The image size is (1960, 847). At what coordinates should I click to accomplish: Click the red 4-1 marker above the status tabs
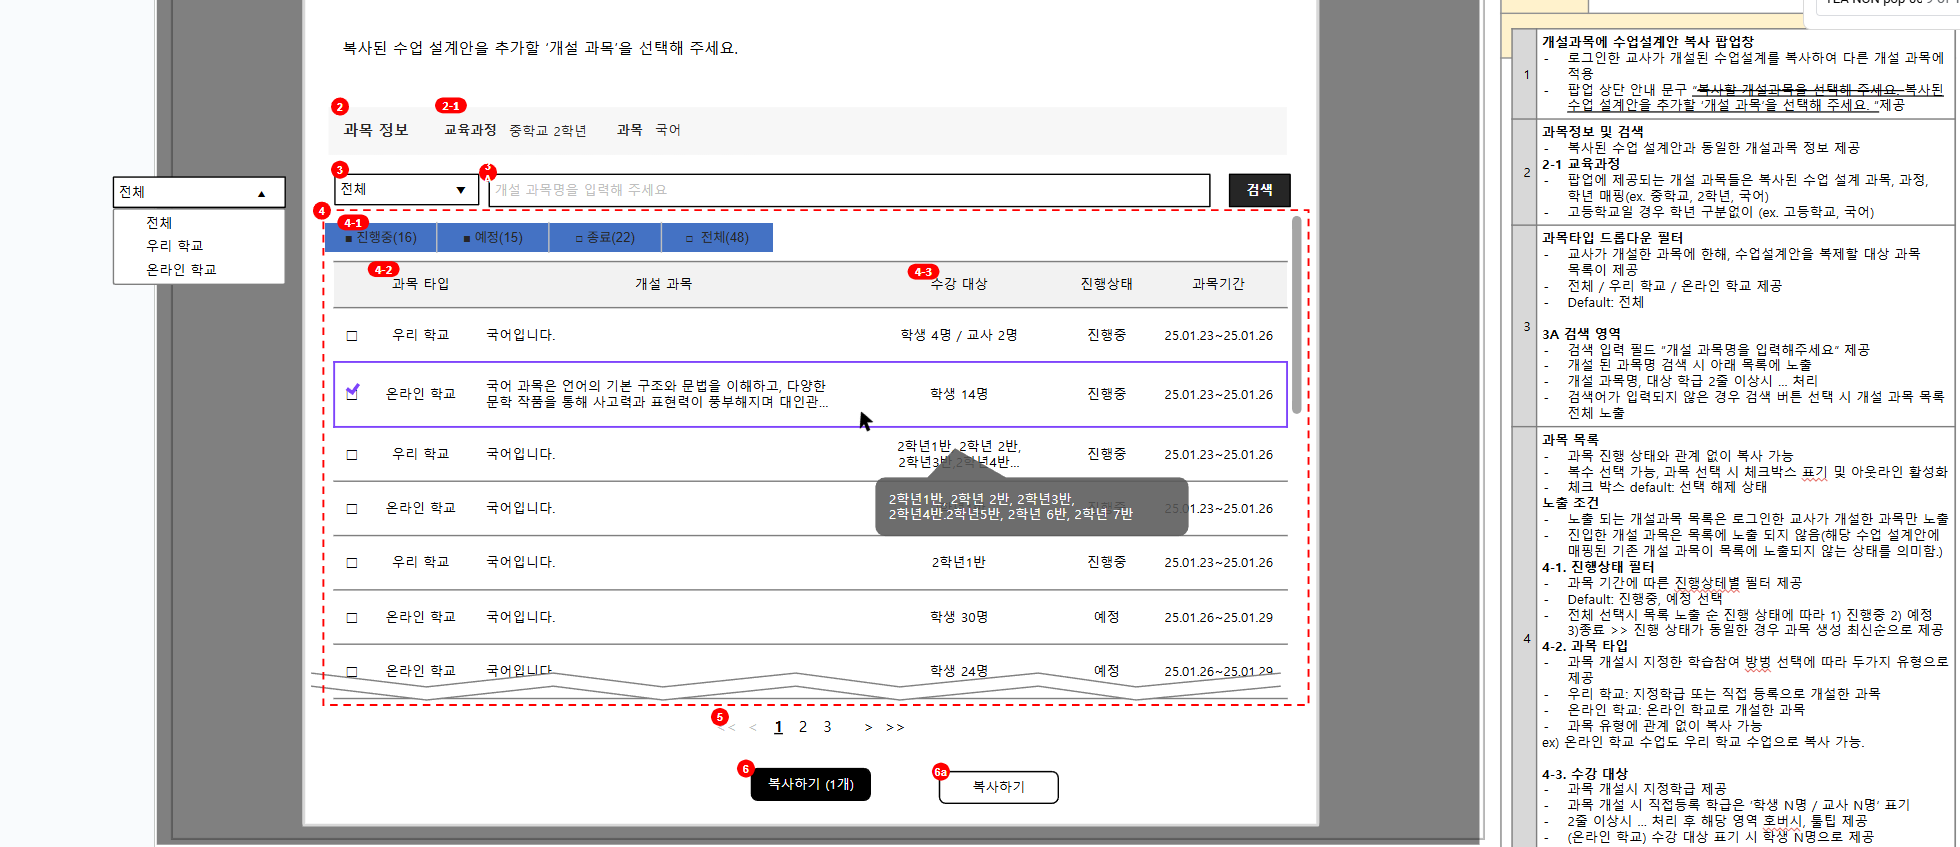352,223
